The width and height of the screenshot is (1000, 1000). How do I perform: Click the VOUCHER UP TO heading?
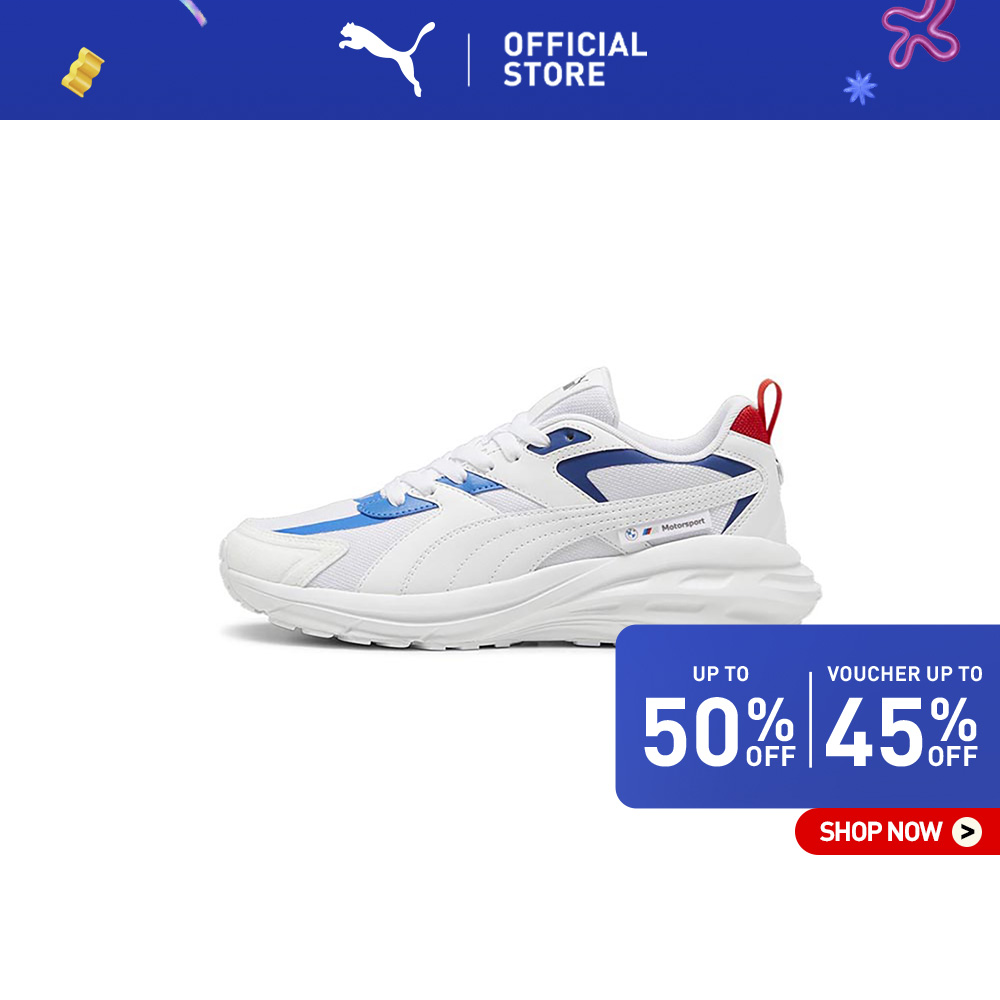904,673
